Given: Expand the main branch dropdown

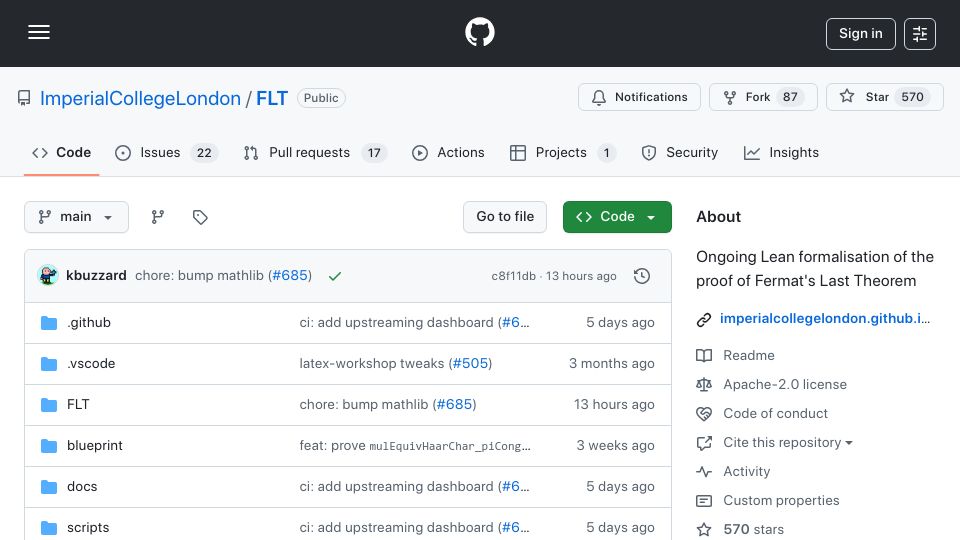Looking at the screenshot, I should tap(77, 217).
